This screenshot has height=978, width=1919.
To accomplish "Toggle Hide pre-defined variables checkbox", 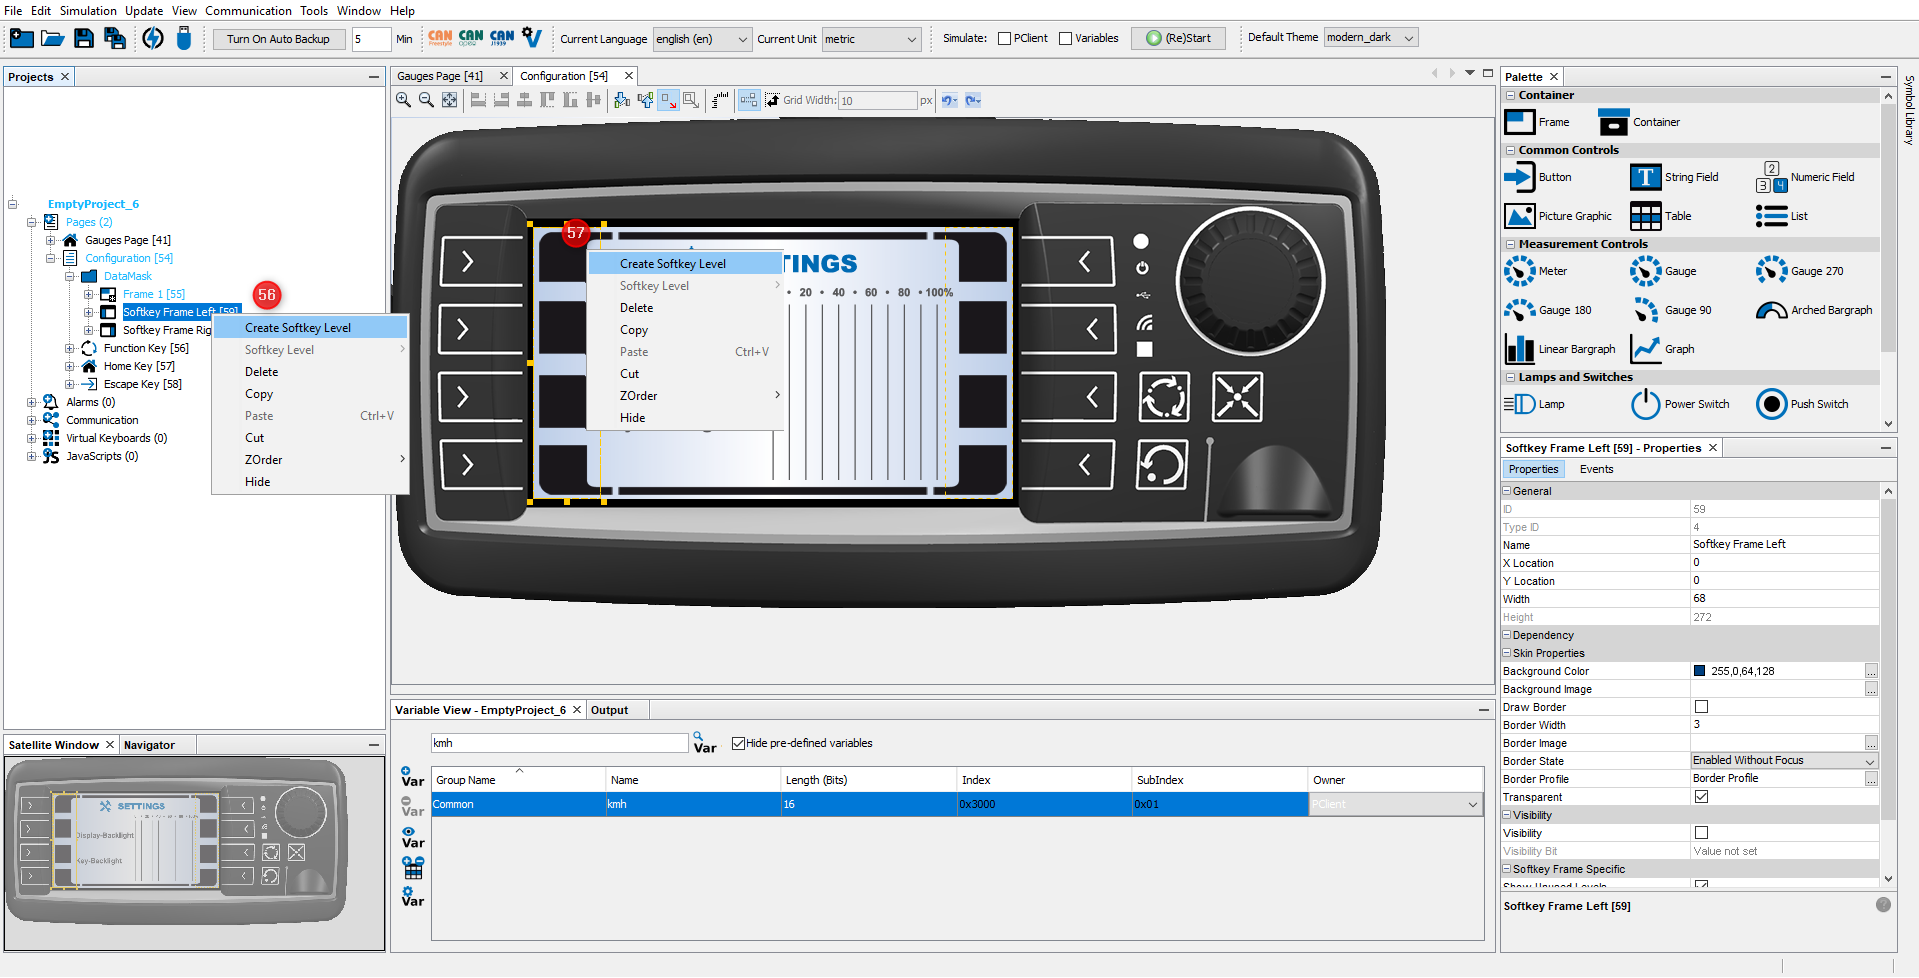I will 739,743.
